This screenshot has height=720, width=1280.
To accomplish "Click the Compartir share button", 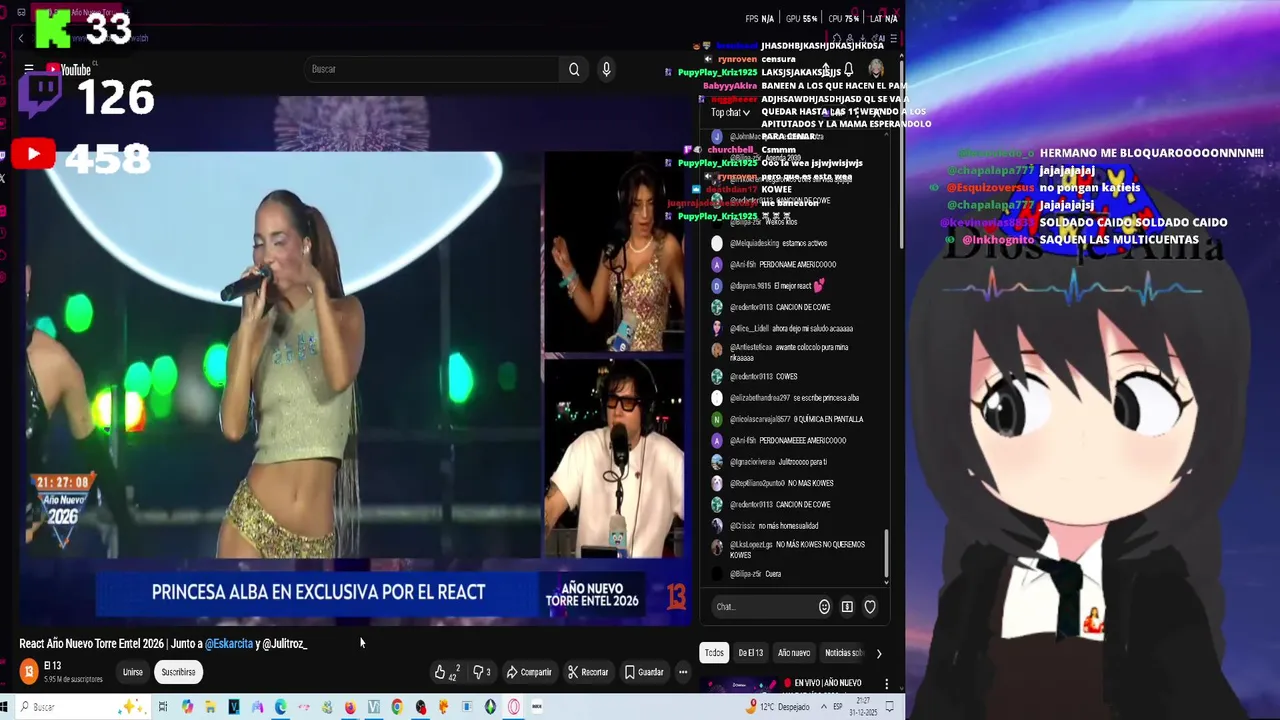I will point(529,672).
